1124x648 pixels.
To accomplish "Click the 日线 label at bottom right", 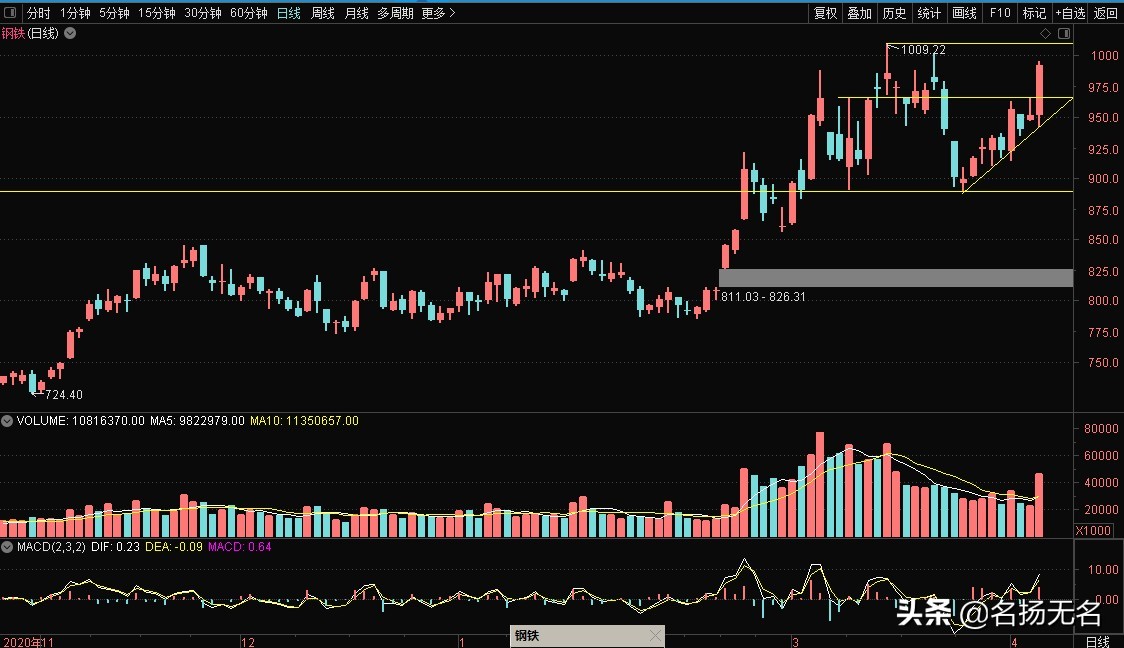I will coord(1098,642).
